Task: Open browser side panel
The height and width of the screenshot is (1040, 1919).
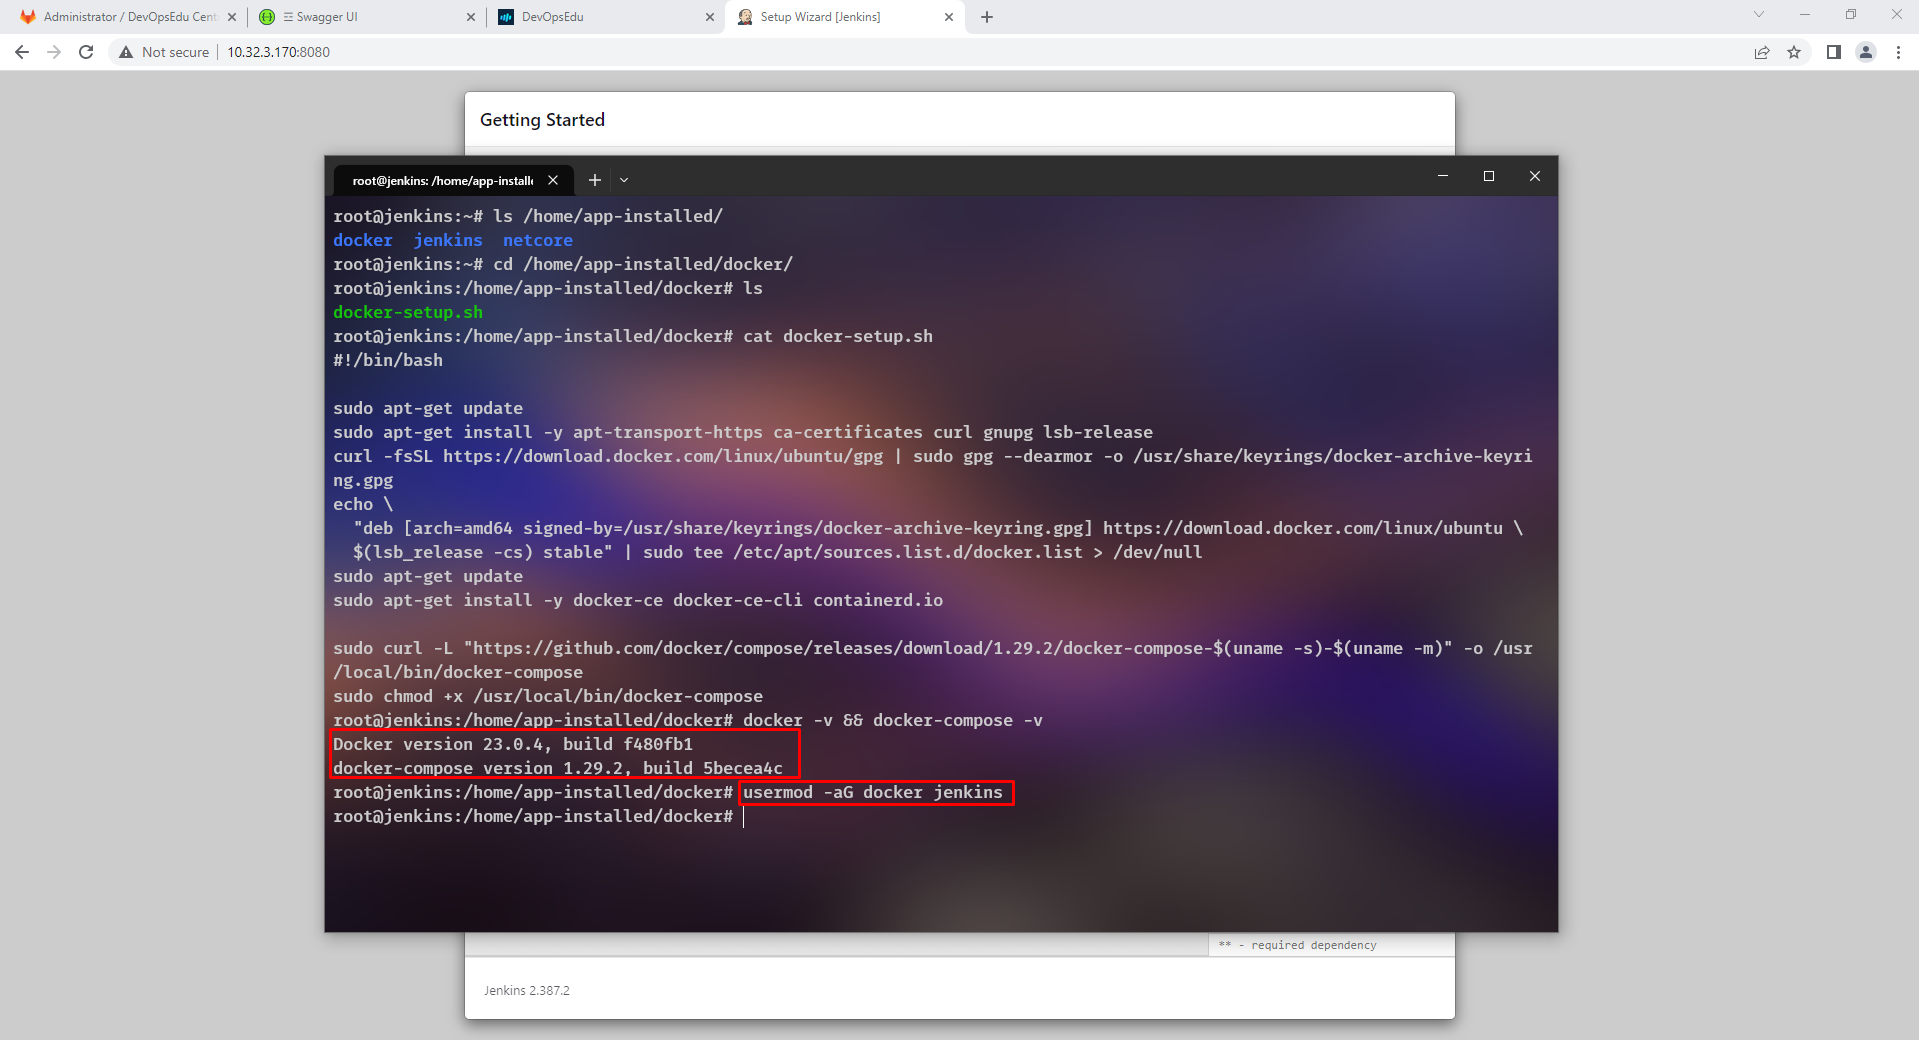Action: (1834, 52)
